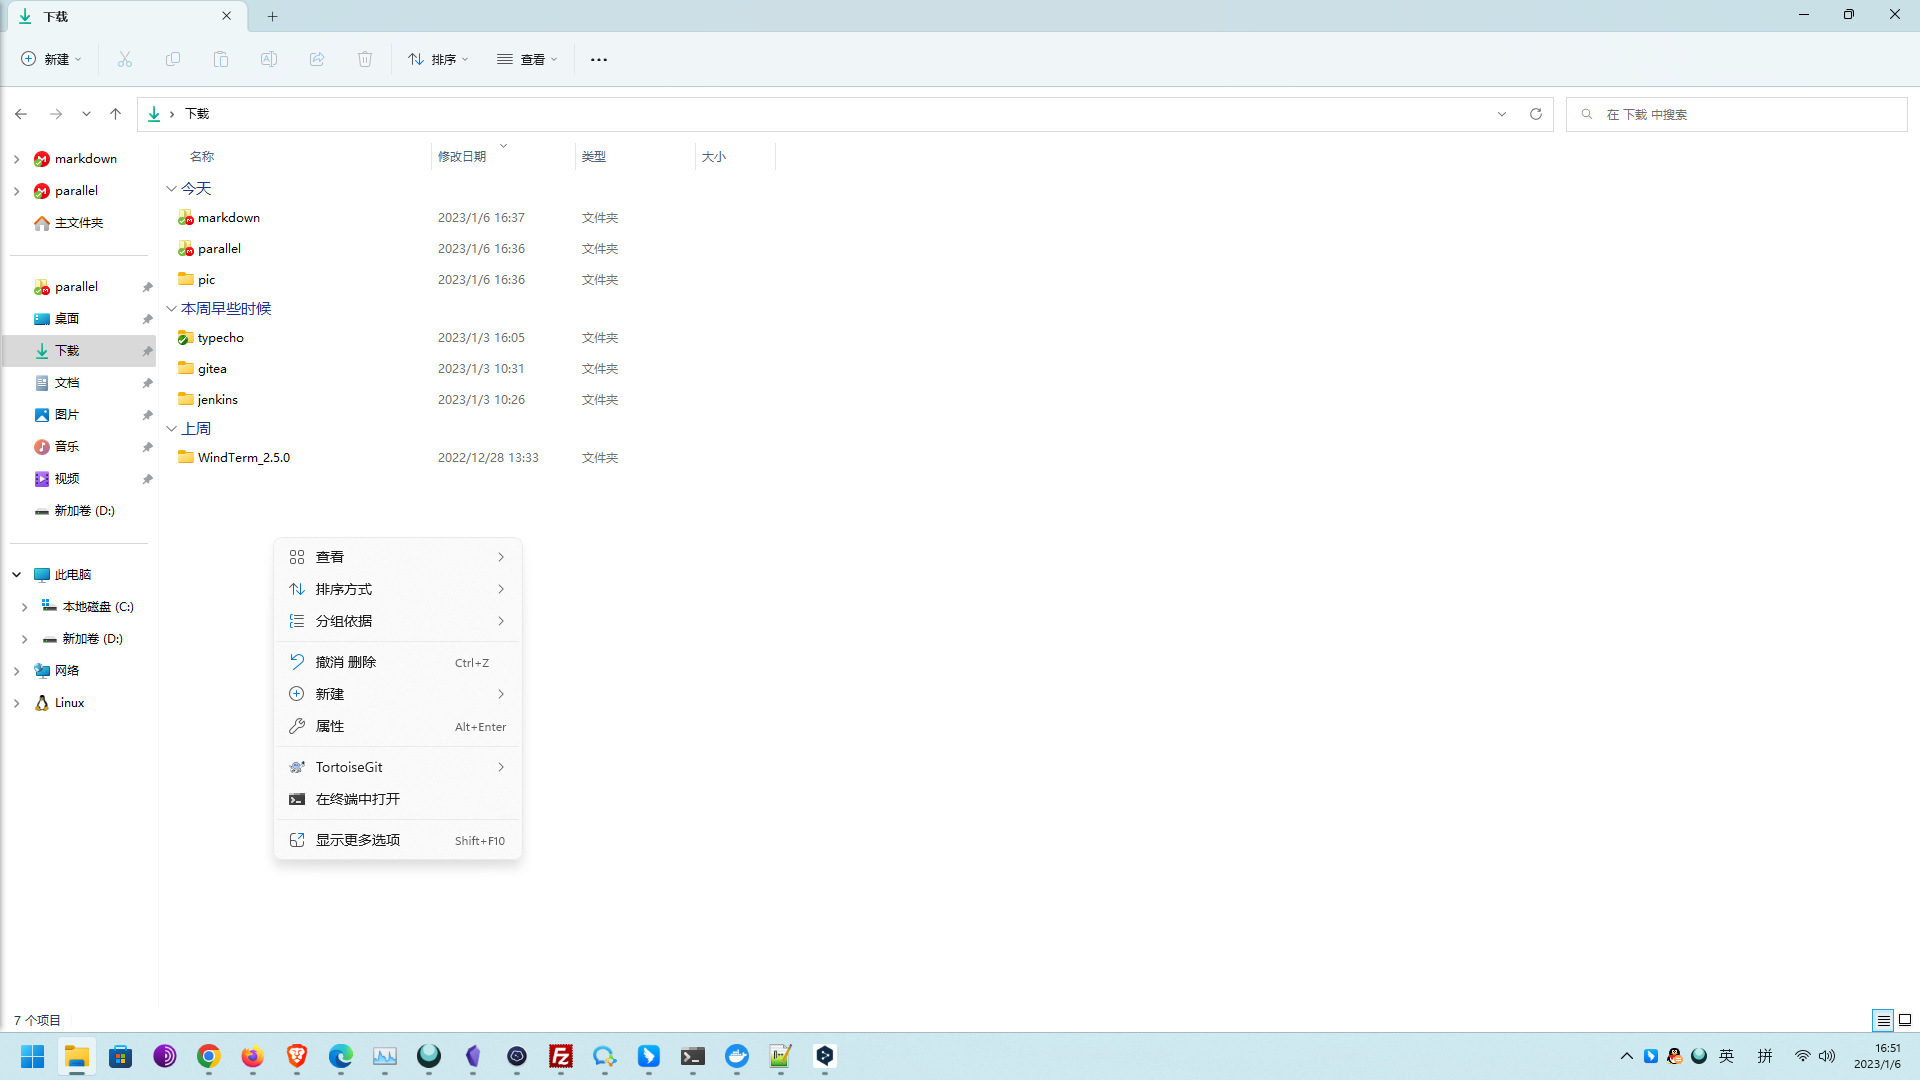
Task: Launch Firefox from the taskbar
Action: [x=252, y=1057]
